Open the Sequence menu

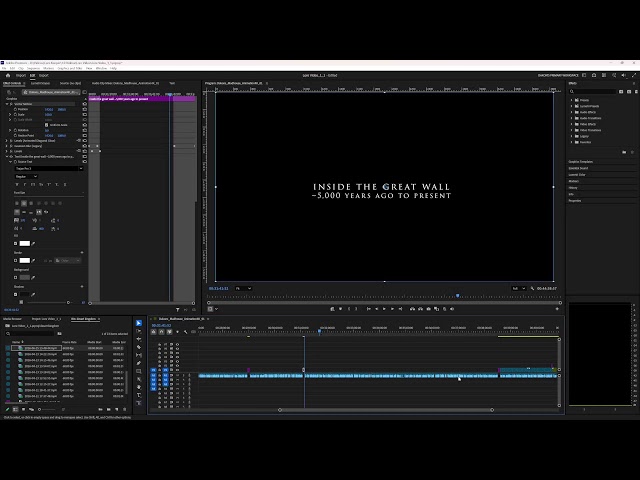(33, 68)
